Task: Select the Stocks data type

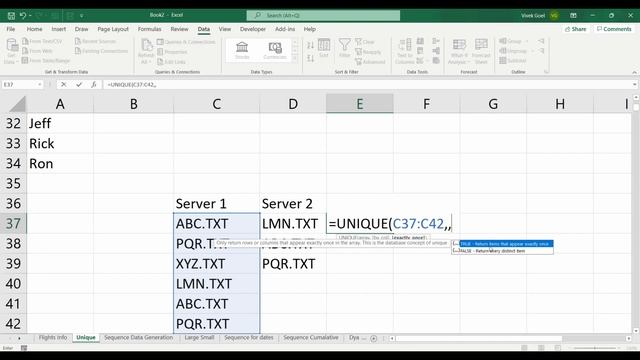Action: (x=242, y=50)
